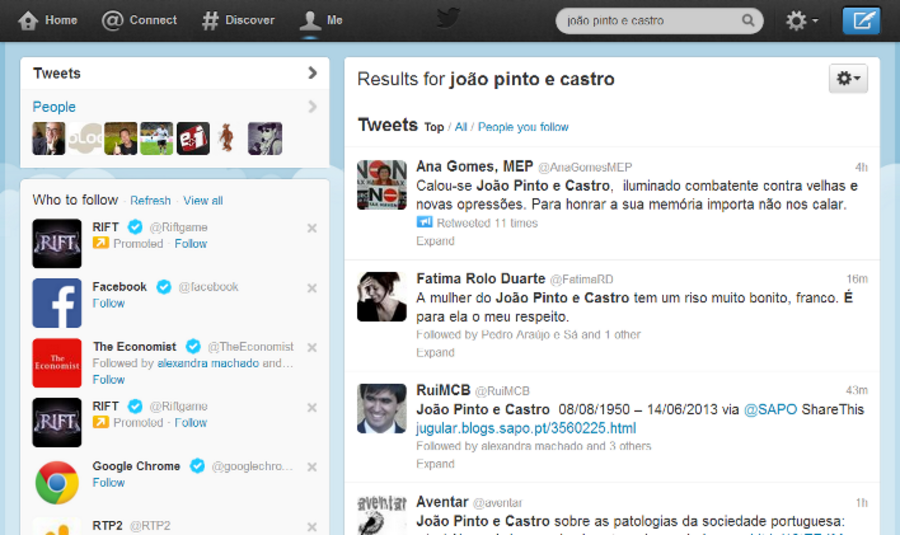The width and height of the screenshot is (900, 535).
Task: Compose a new tweet with the blue button
Action: (x=861, y=21)
